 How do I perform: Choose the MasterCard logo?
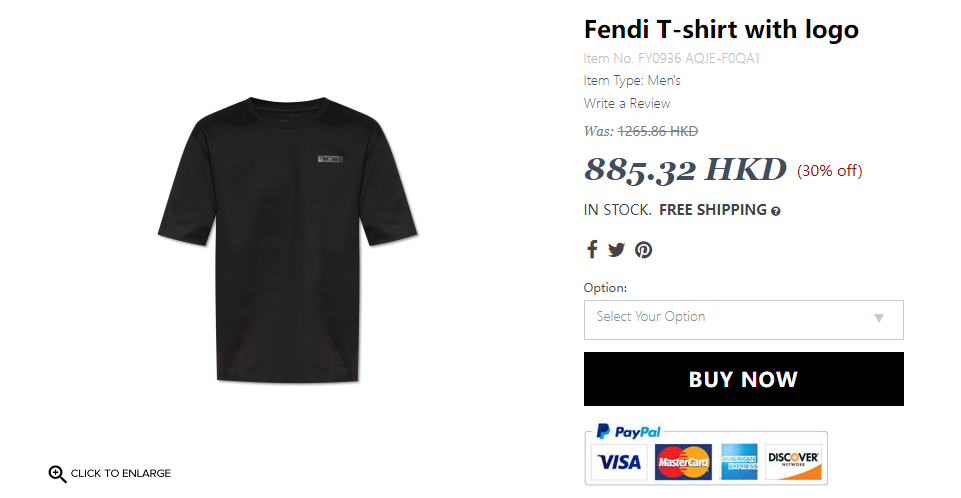[683, 462]
